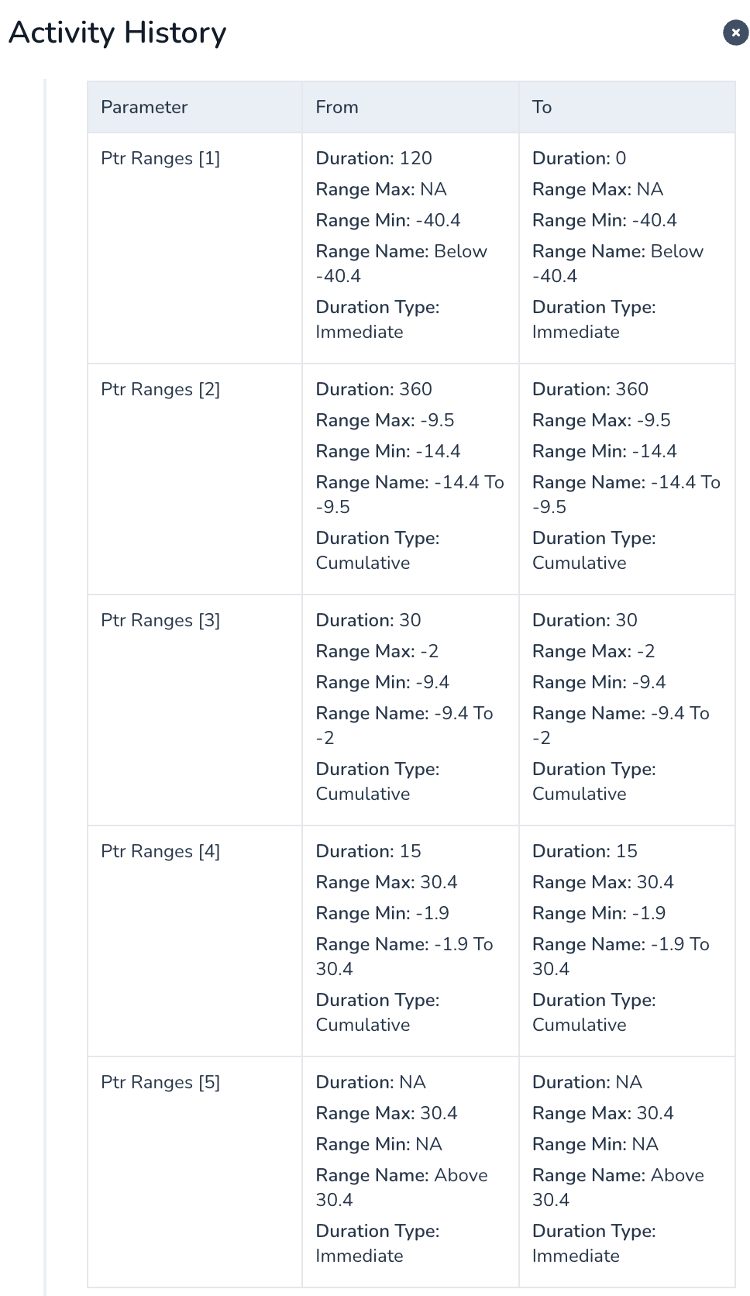750x1296 pixels.
Task: Click the Ptr Ranges [1] parameter cell
Action: (194, 248)
